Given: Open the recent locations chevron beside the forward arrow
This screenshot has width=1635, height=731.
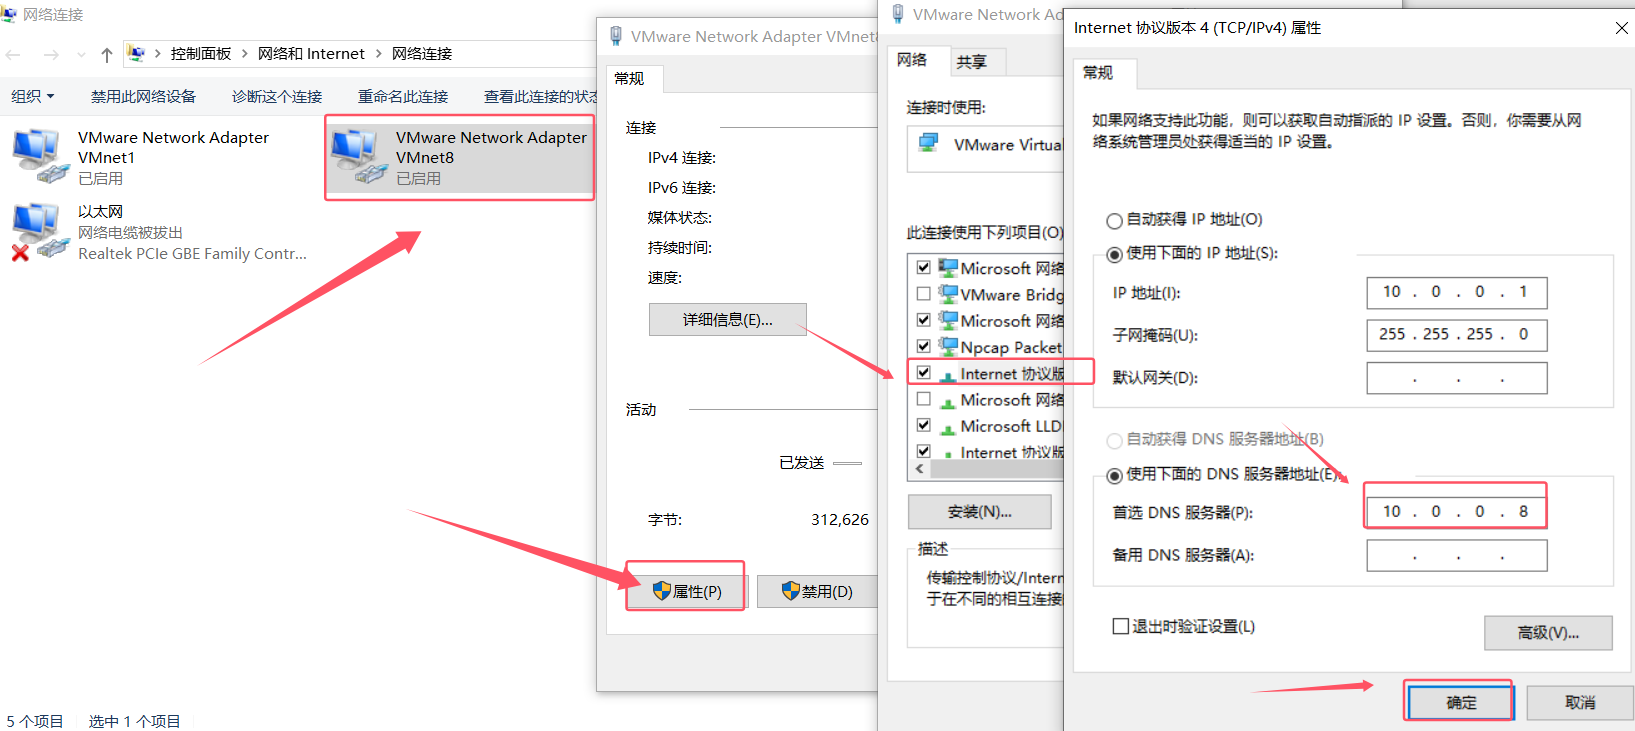Looking at the screenshot, I should 81,55.
